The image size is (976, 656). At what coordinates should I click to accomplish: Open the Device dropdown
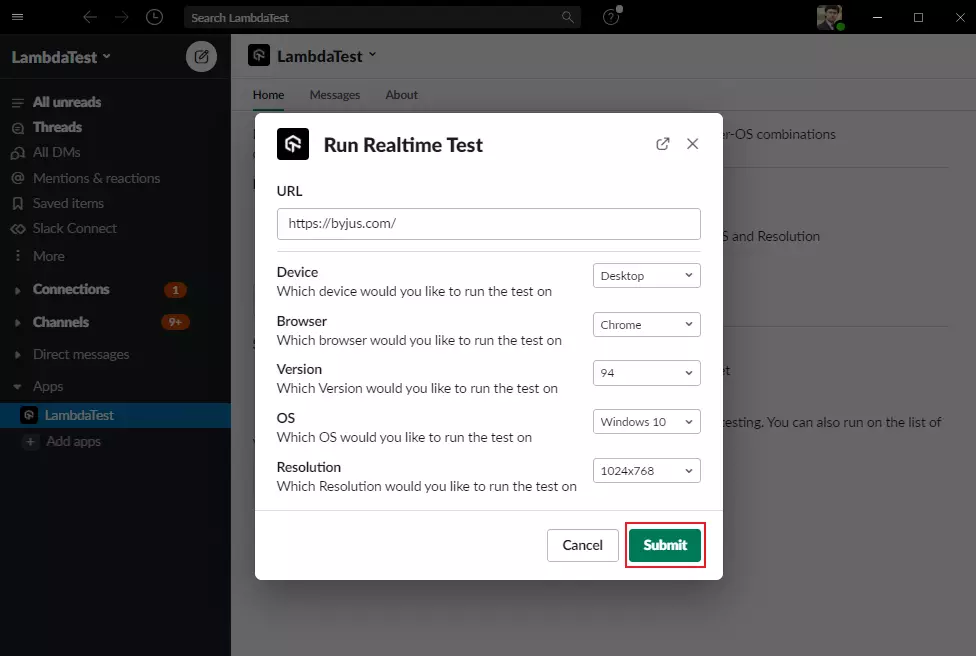click(646, 275)
